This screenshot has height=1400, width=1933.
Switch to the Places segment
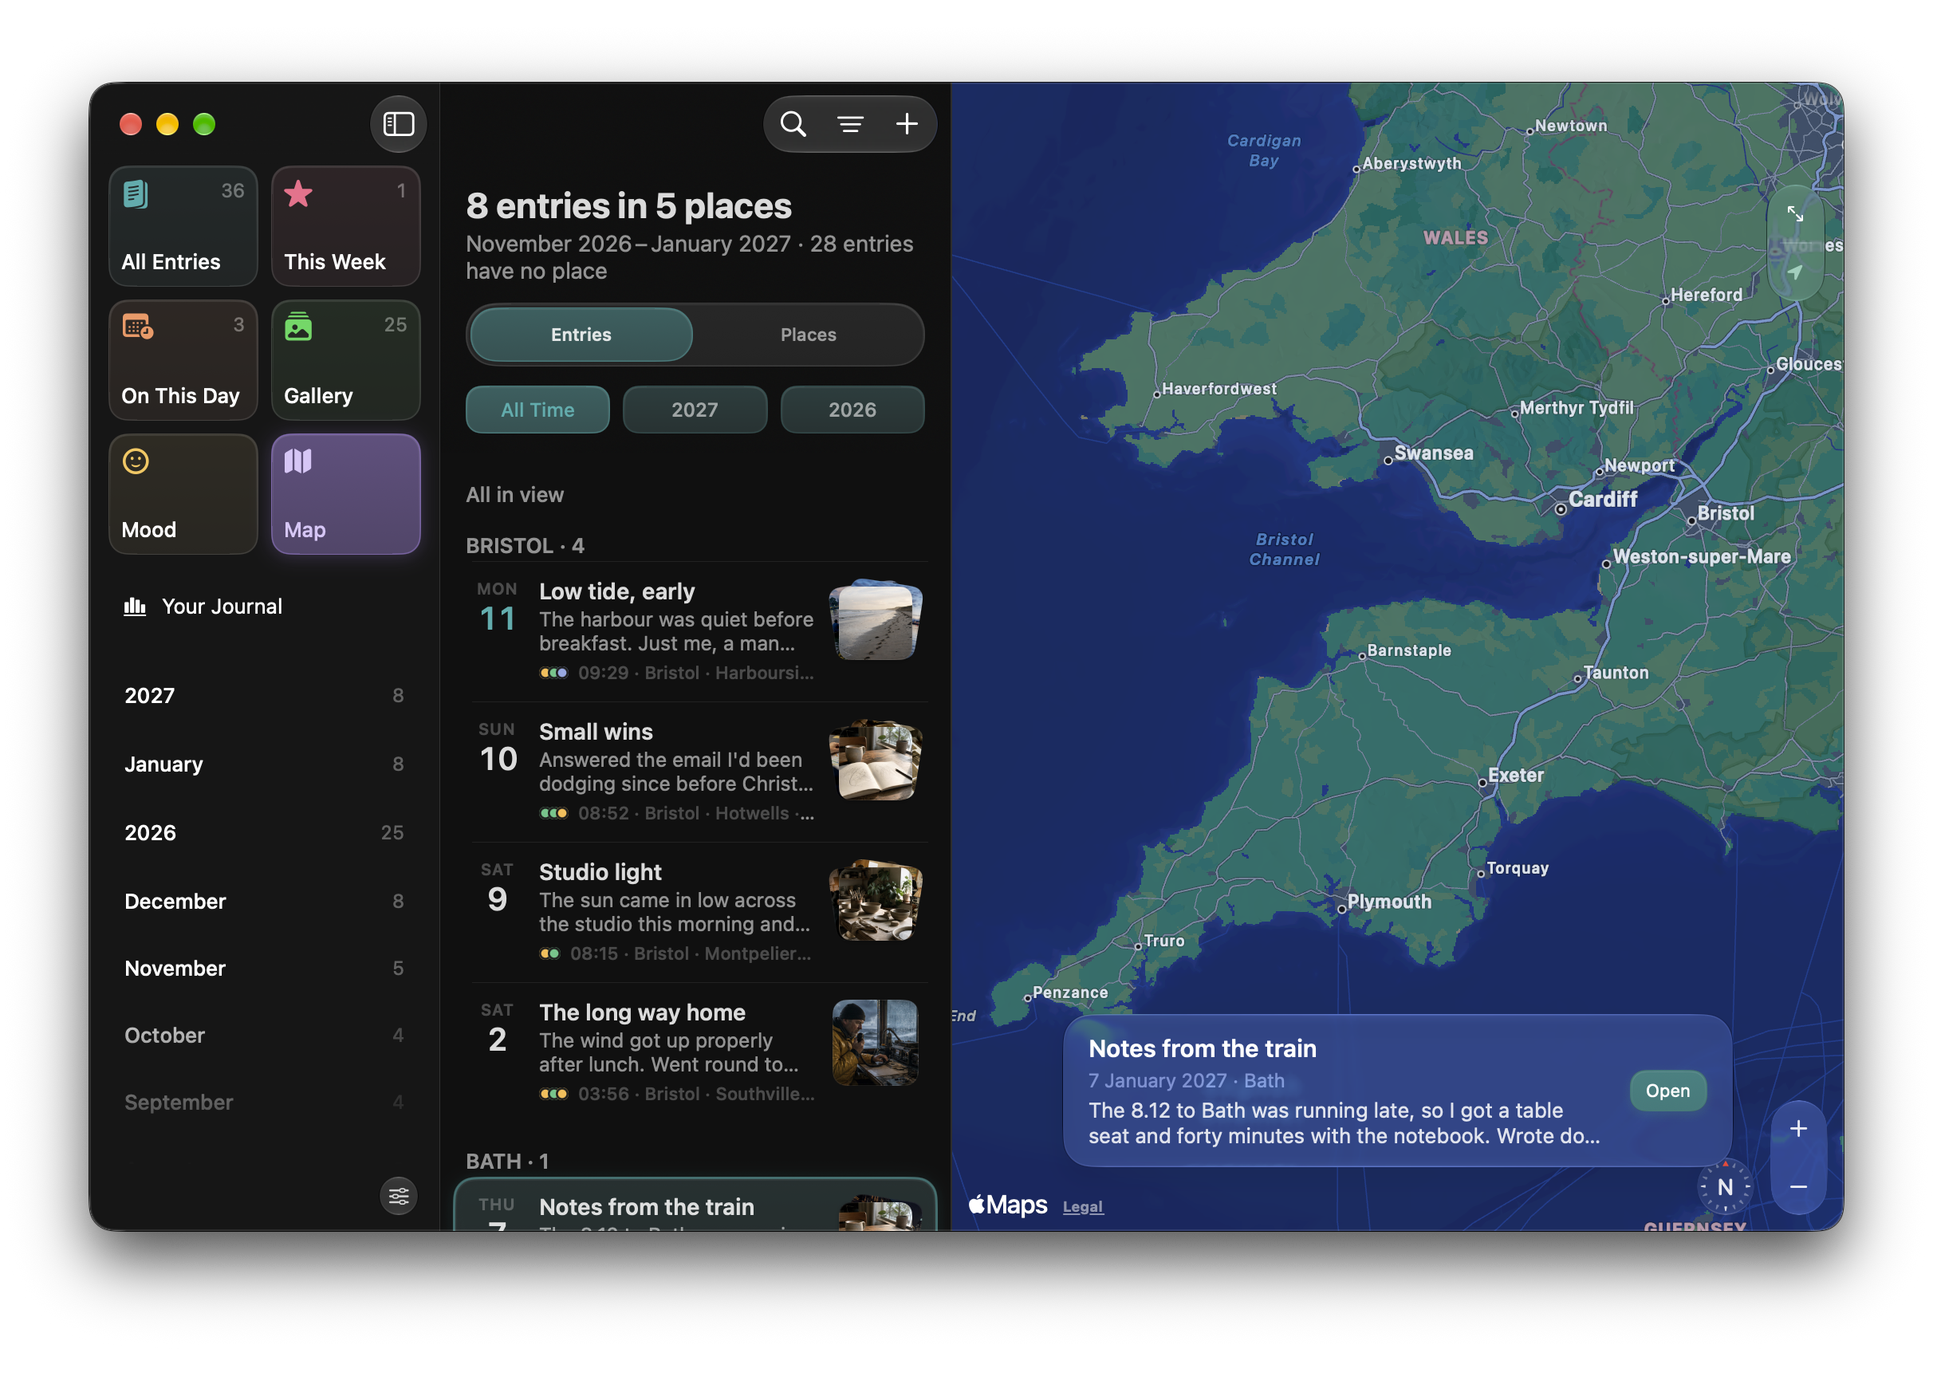coord(808,335)
